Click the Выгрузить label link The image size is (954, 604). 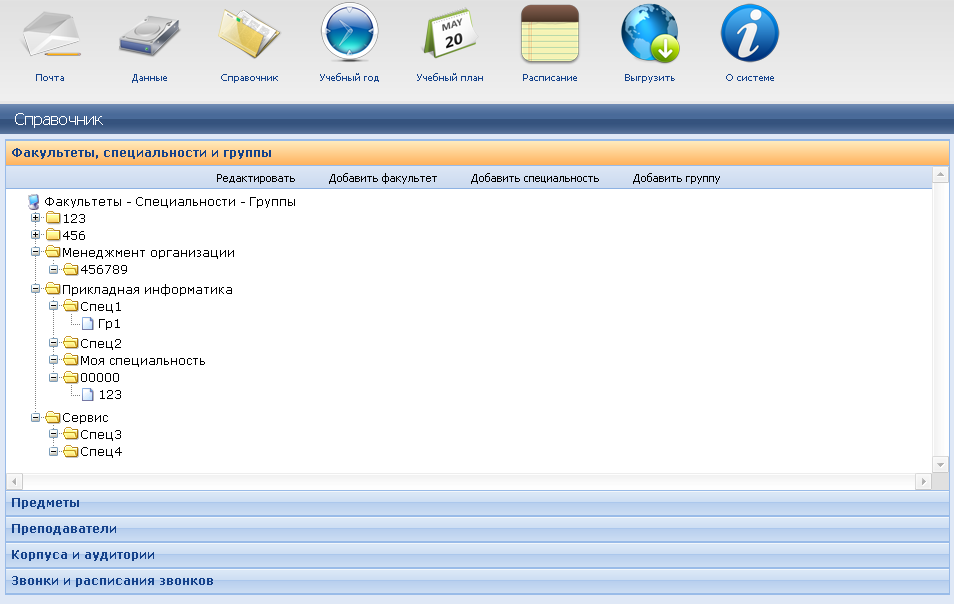650,77
